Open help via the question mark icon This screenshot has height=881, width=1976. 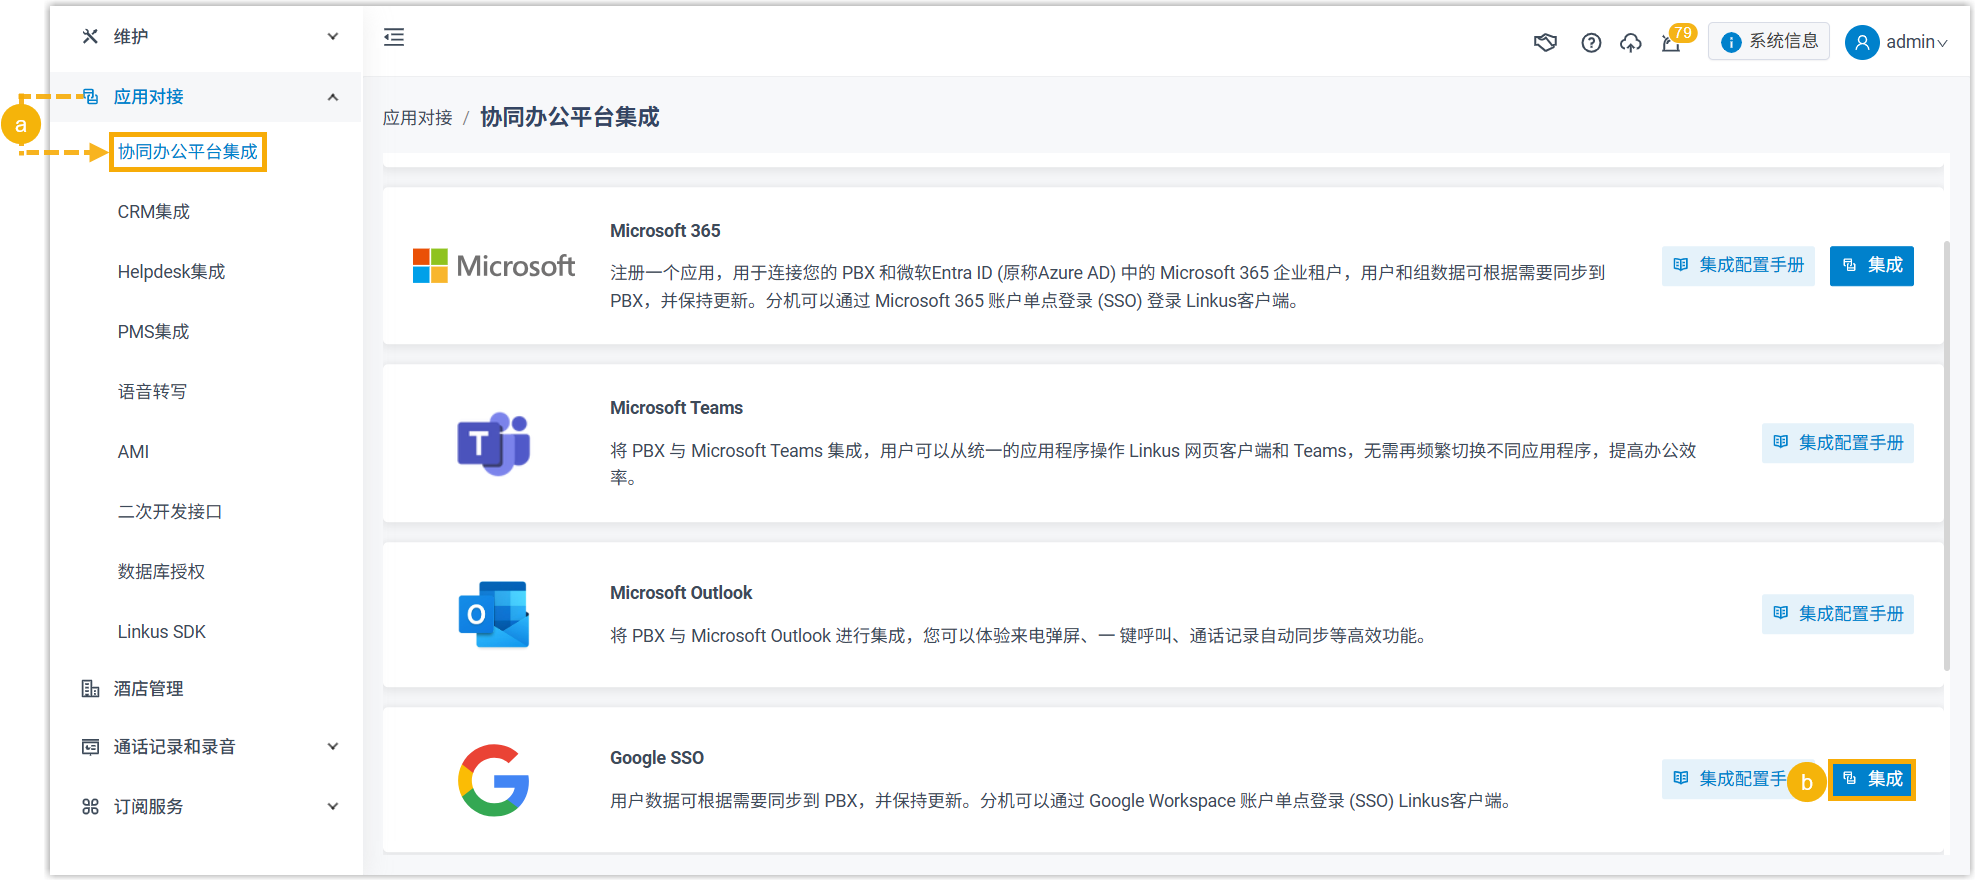tap(1591, 42)
